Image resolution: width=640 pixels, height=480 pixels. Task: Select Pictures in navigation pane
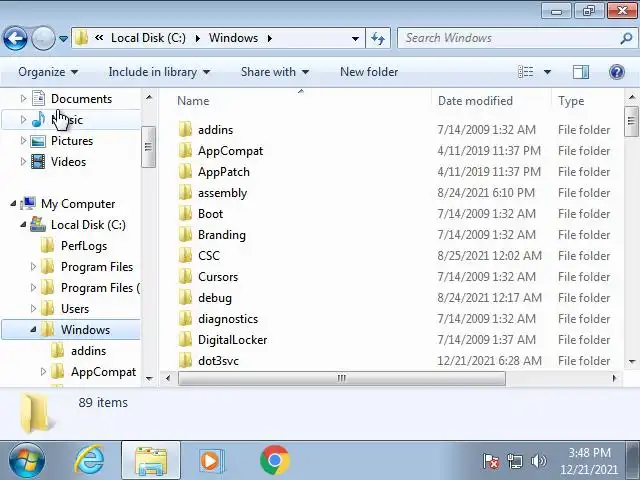point(72,141)
